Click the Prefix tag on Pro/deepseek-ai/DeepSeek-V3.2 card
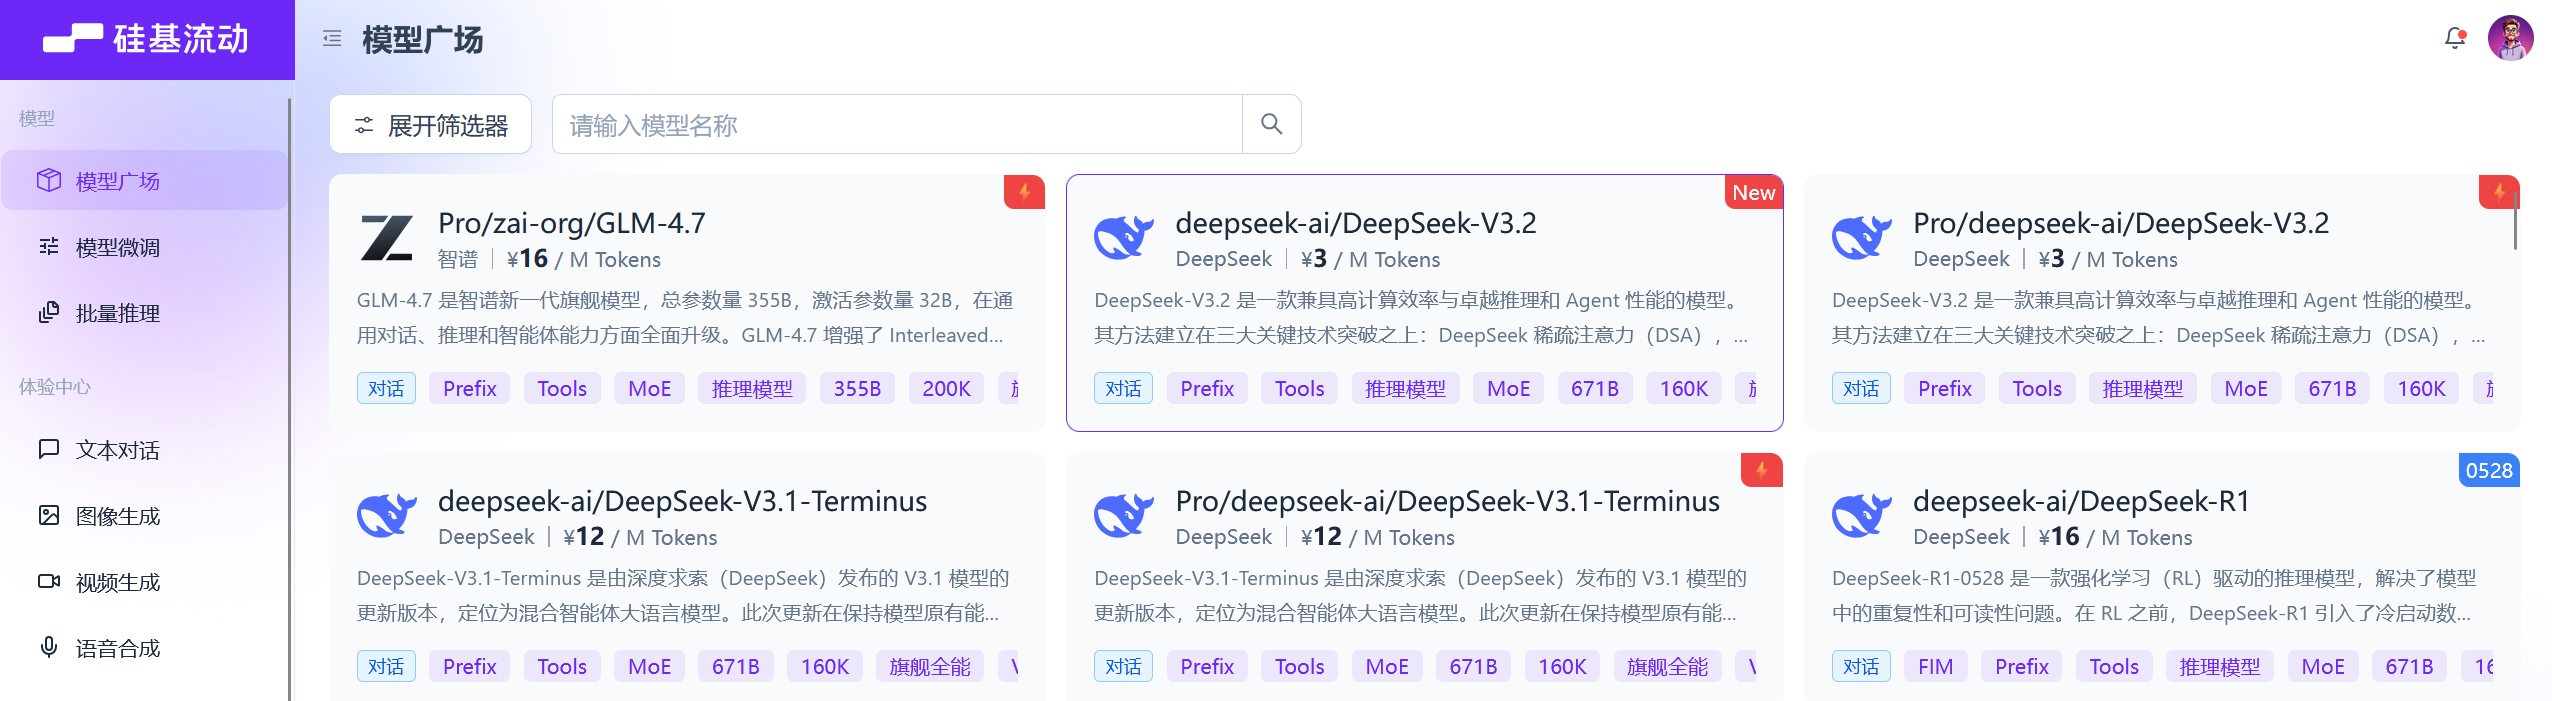 click(1945, 388)
